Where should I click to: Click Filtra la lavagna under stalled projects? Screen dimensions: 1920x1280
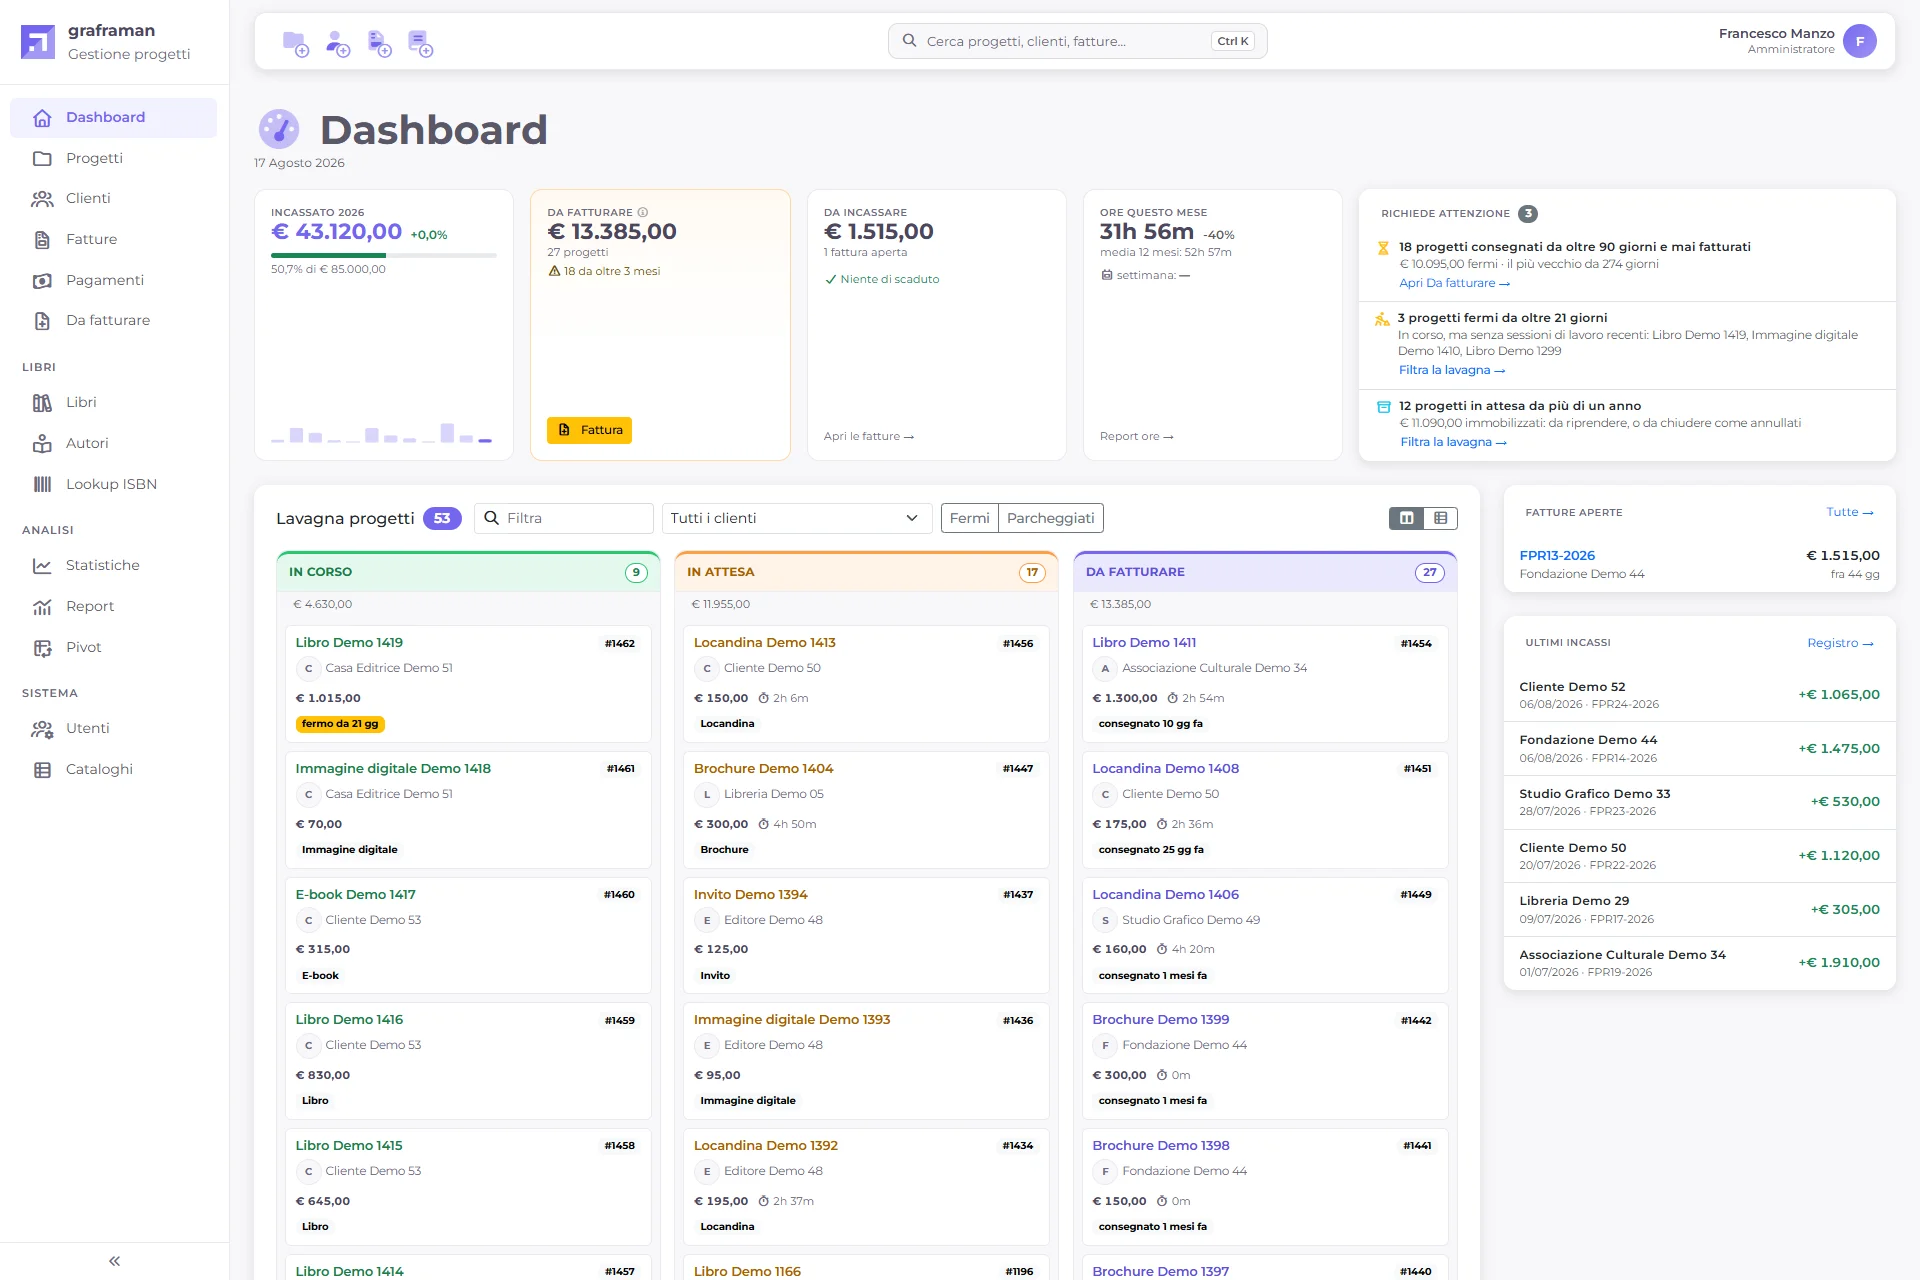click(x=1452, y=371)
